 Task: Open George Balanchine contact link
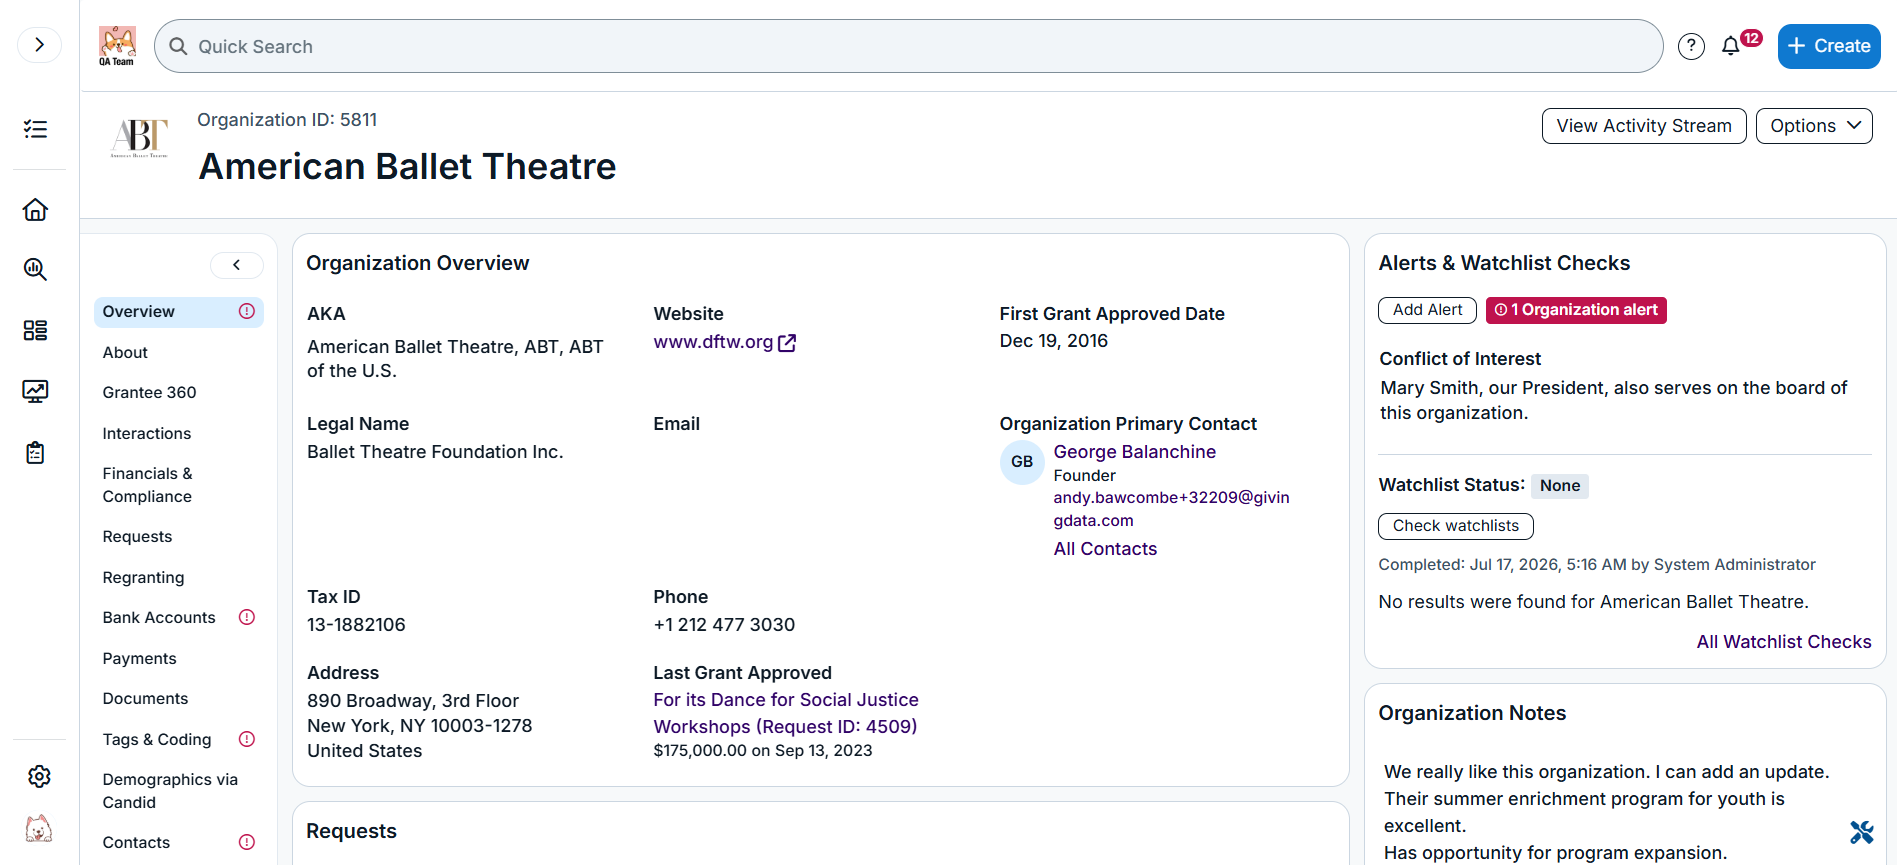(x=1135, y=452)
